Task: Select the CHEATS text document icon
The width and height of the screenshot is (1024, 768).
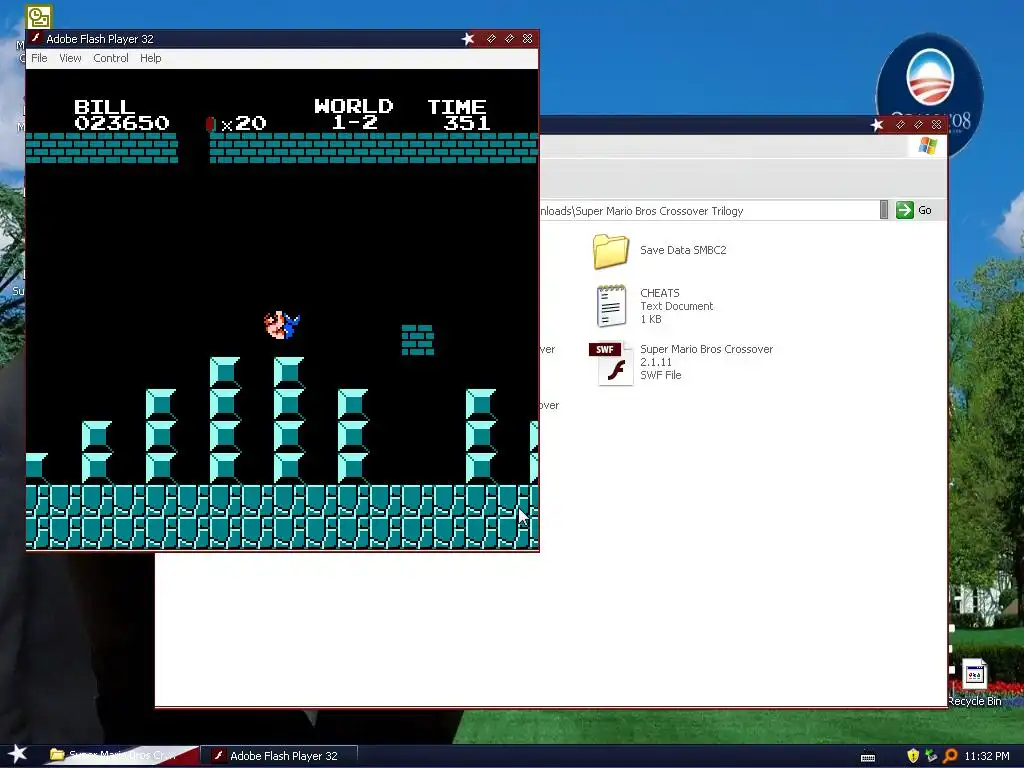Action: (x=611, y=306)
